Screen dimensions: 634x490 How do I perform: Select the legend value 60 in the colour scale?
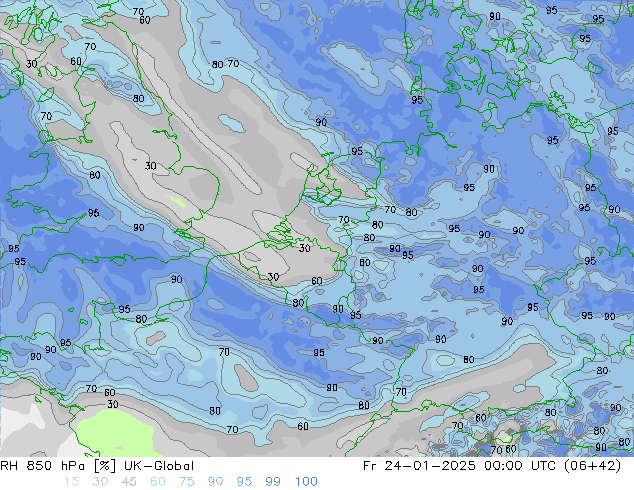(158, 482)
